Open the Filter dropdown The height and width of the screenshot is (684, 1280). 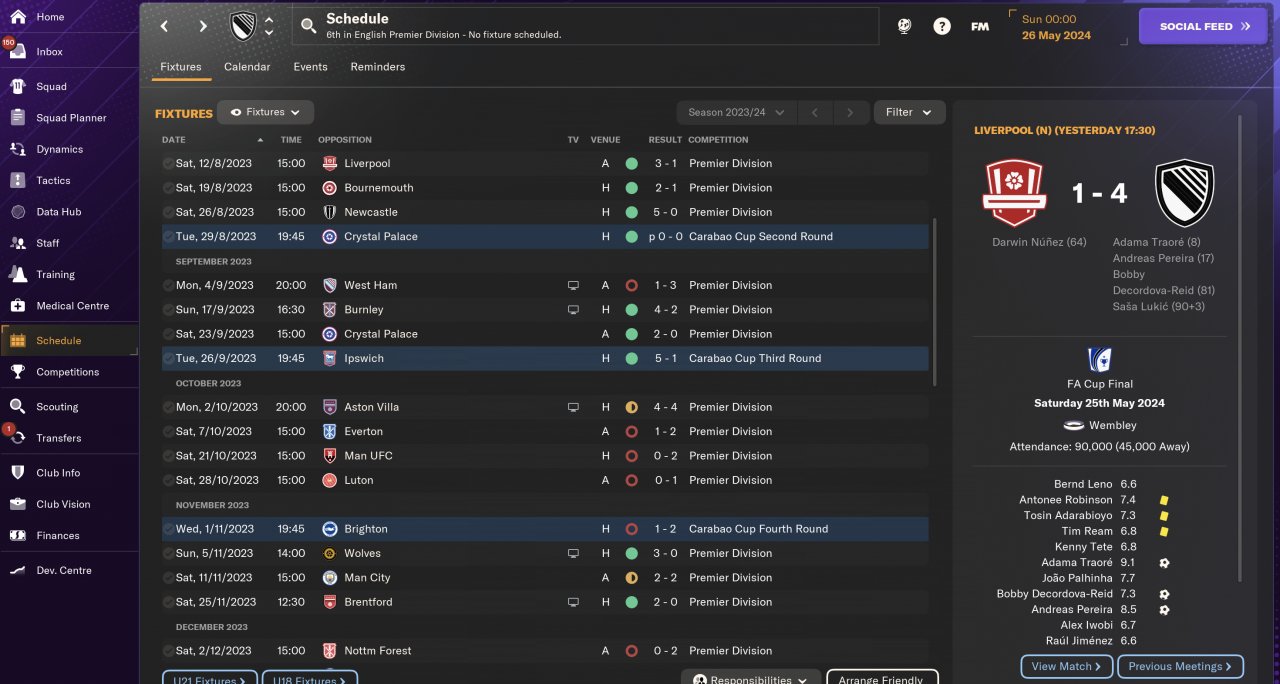909,113
